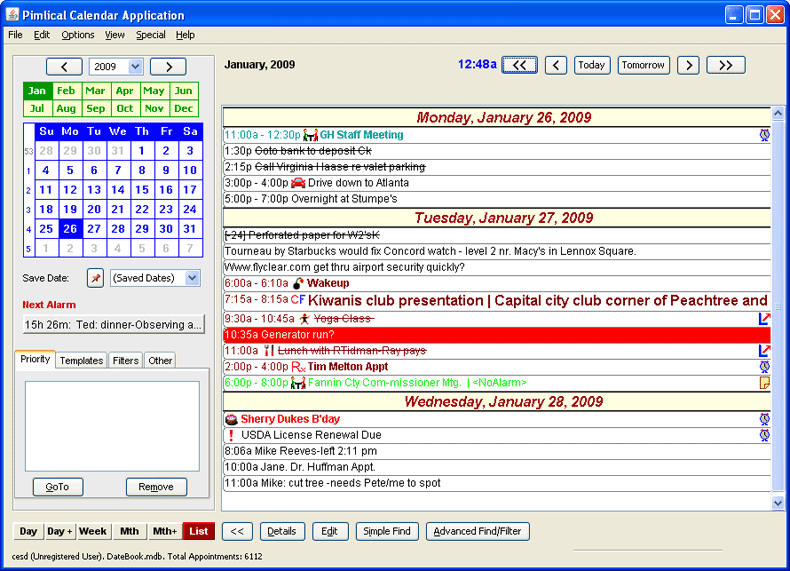Viewport: 790px width, 571px height.
Task: Click the Pimlical app icon in title bar
Action: coord(12,15)
